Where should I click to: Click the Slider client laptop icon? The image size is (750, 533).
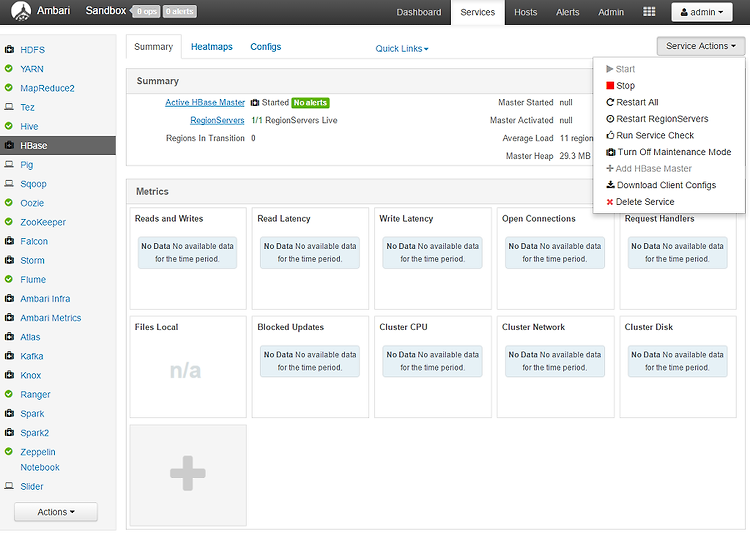[9, 486]
